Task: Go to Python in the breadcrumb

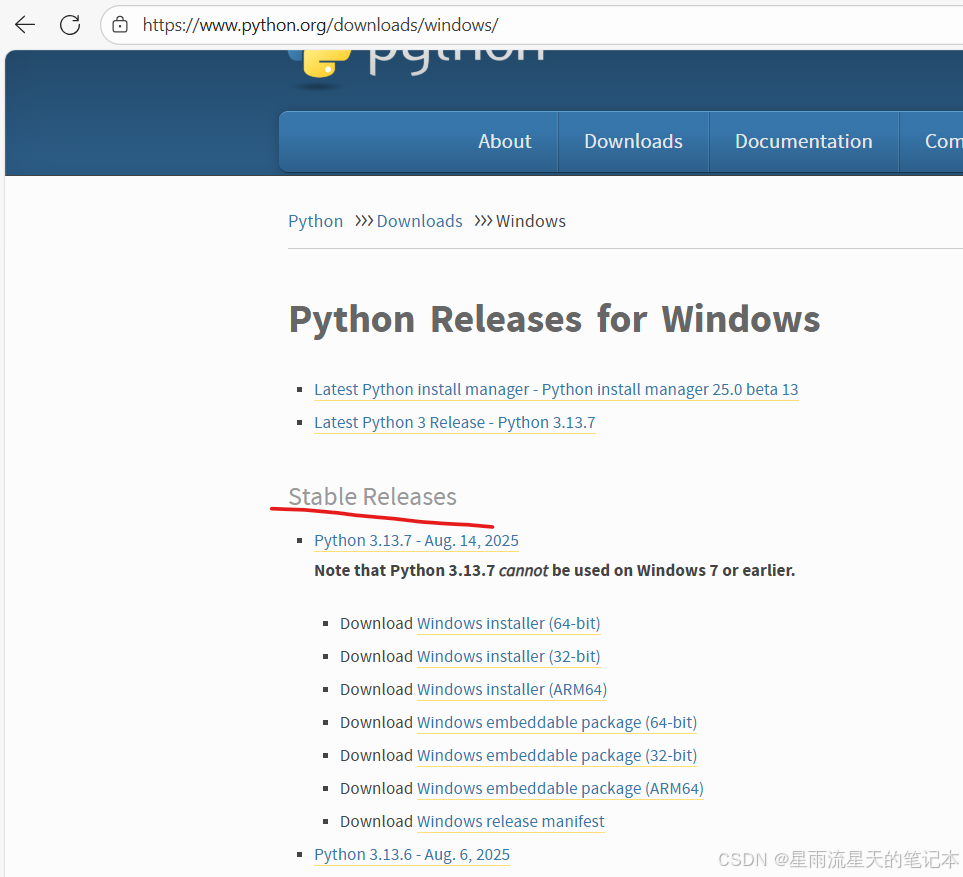Action: pyautogui.click(x=316, y=221)
